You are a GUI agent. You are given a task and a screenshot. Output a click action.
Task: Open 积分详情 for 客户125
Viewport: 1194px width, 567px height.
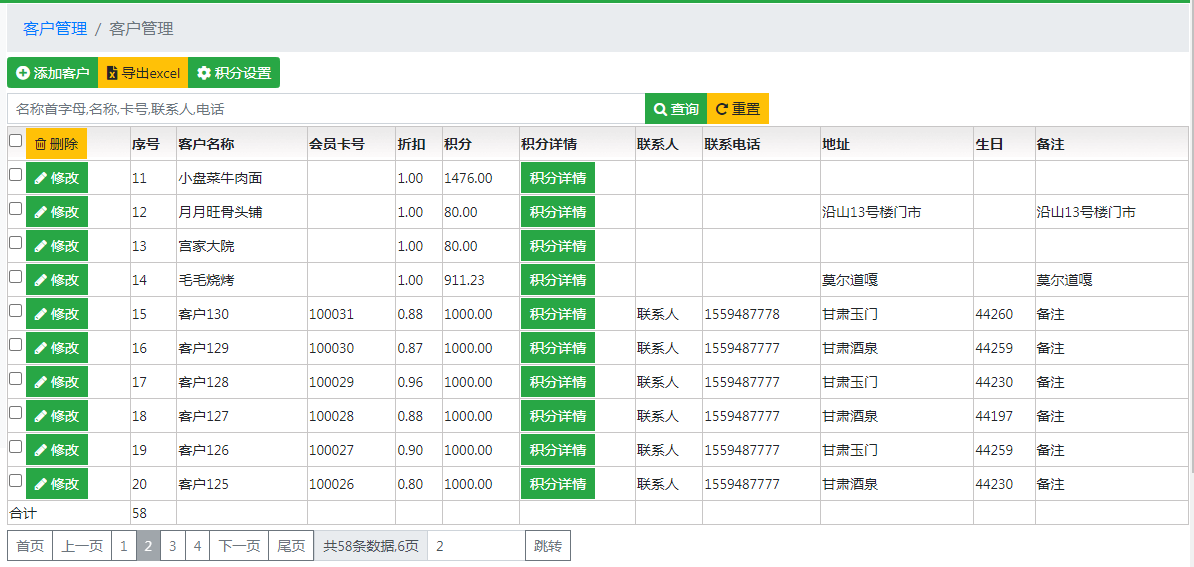[557, 484]
